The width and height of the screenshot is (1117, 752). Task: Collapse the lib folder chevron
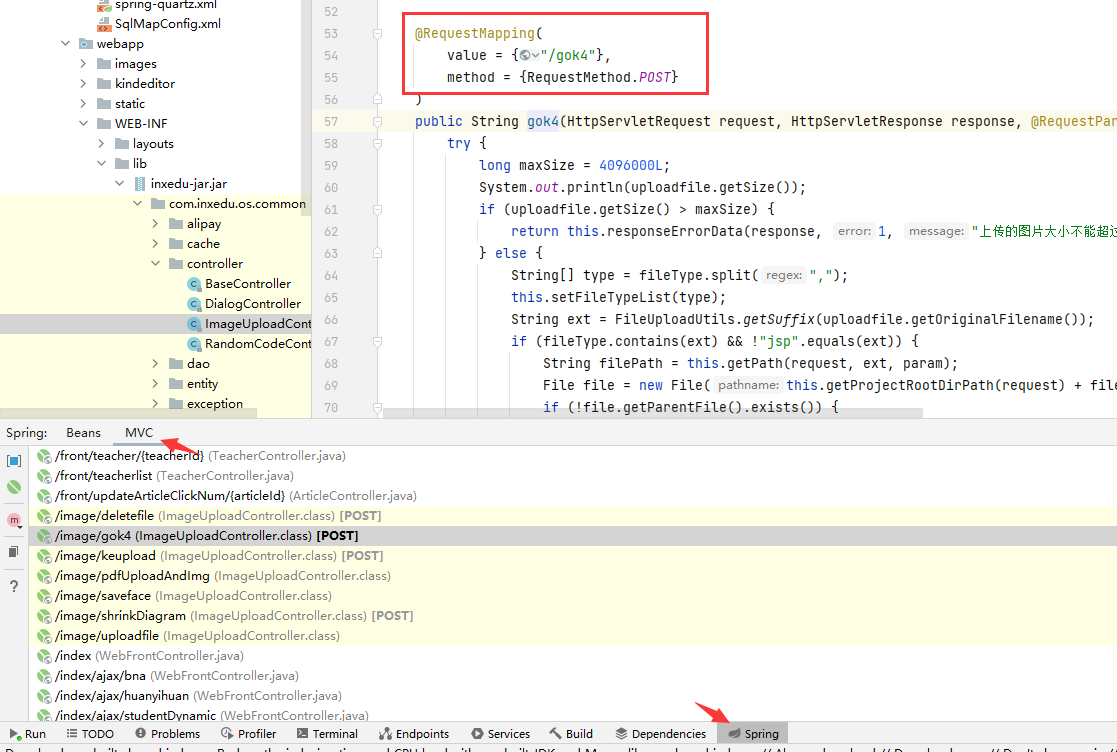[x=101, y=164]
